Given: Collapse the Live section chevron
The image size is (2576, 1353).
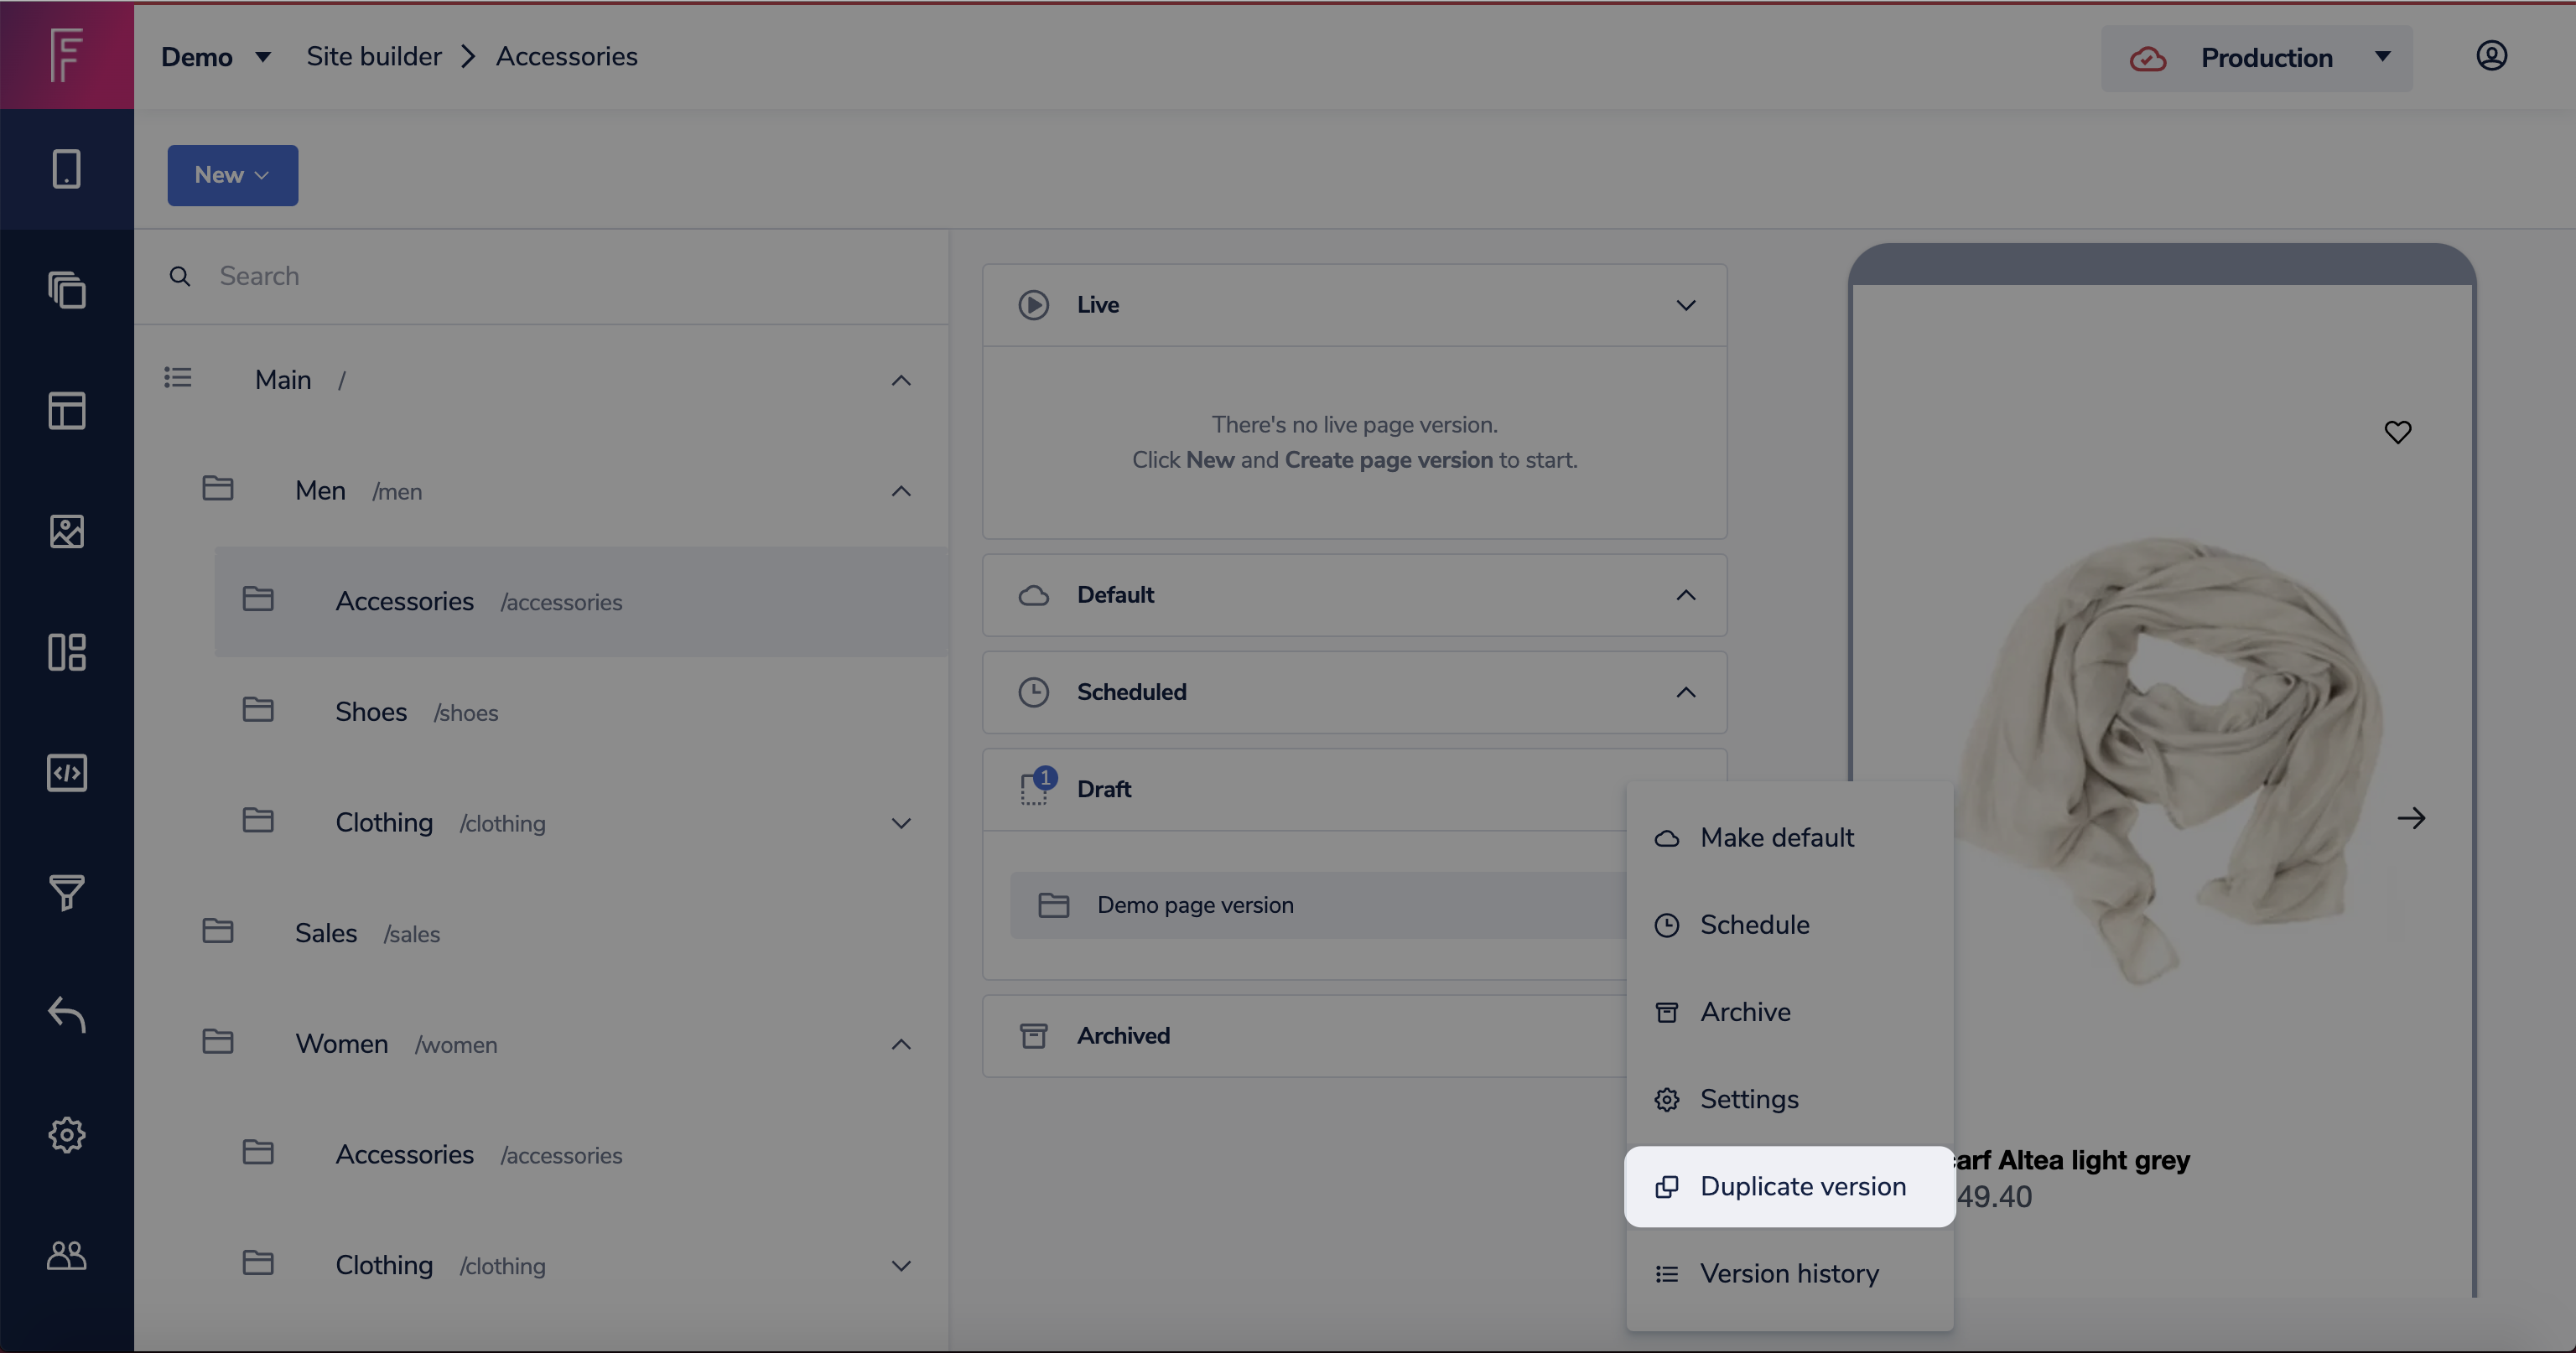Looking at the screenshot, I should coord(1686,305).
